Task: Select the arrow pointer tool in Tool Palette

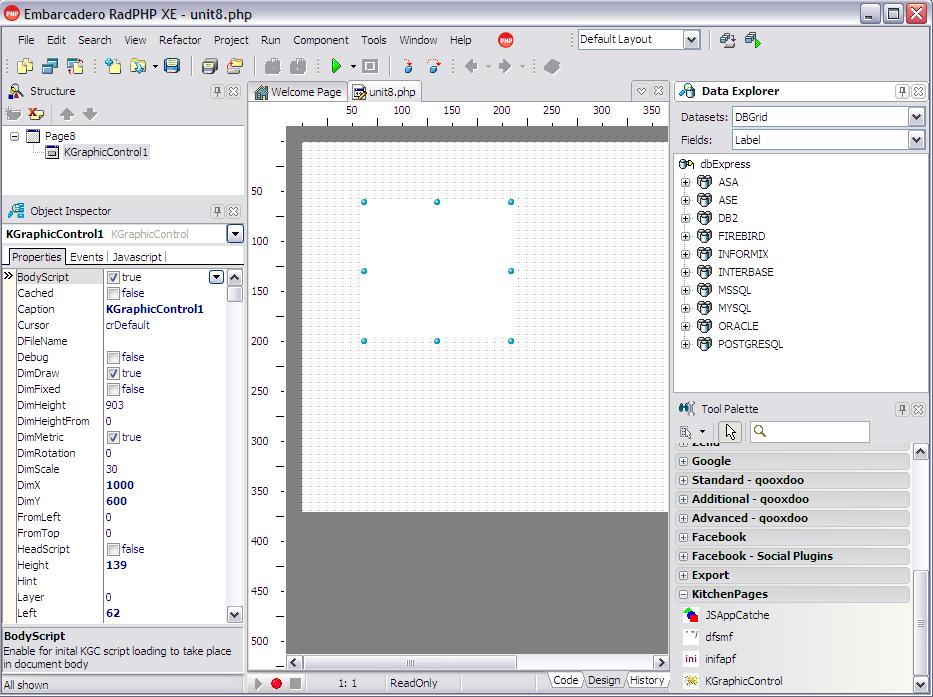Action: click(x=730, y=432)
